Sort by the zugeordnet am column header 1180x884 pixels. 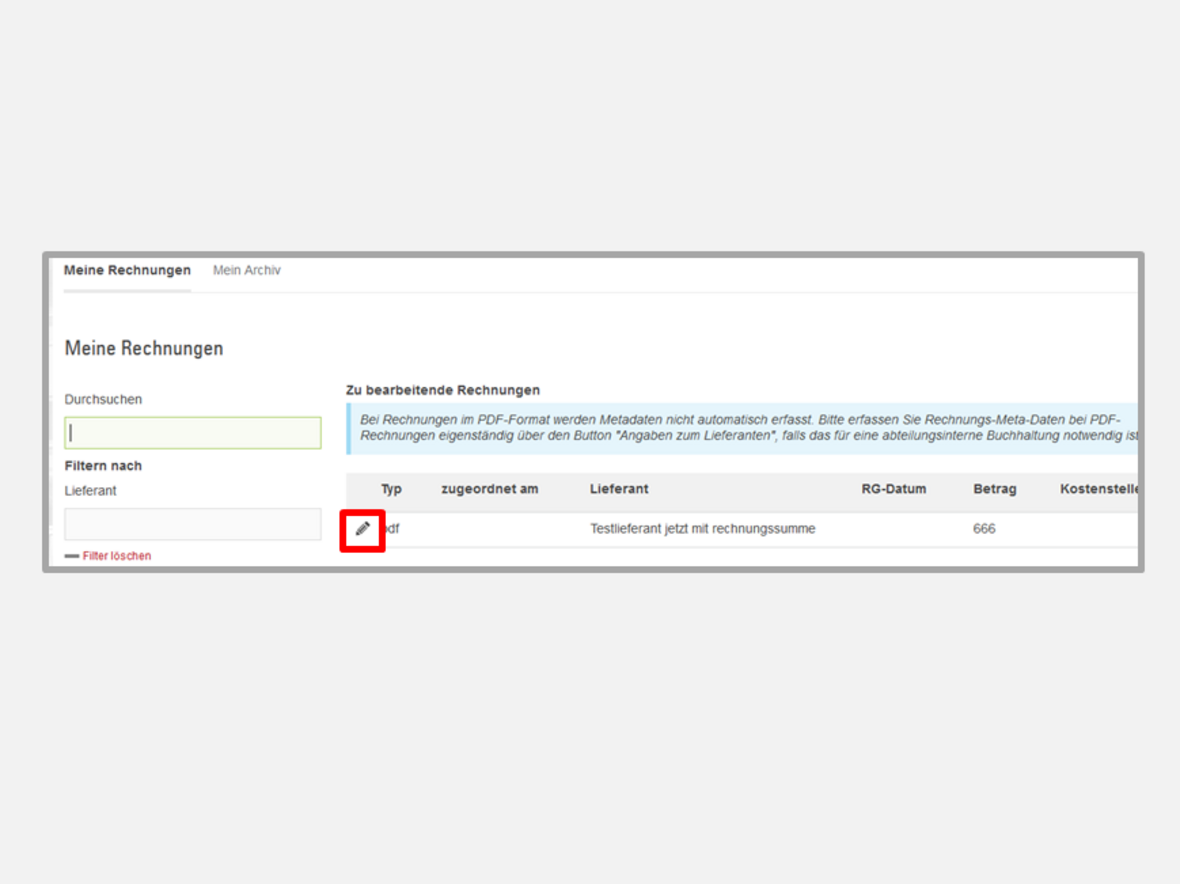489,489
